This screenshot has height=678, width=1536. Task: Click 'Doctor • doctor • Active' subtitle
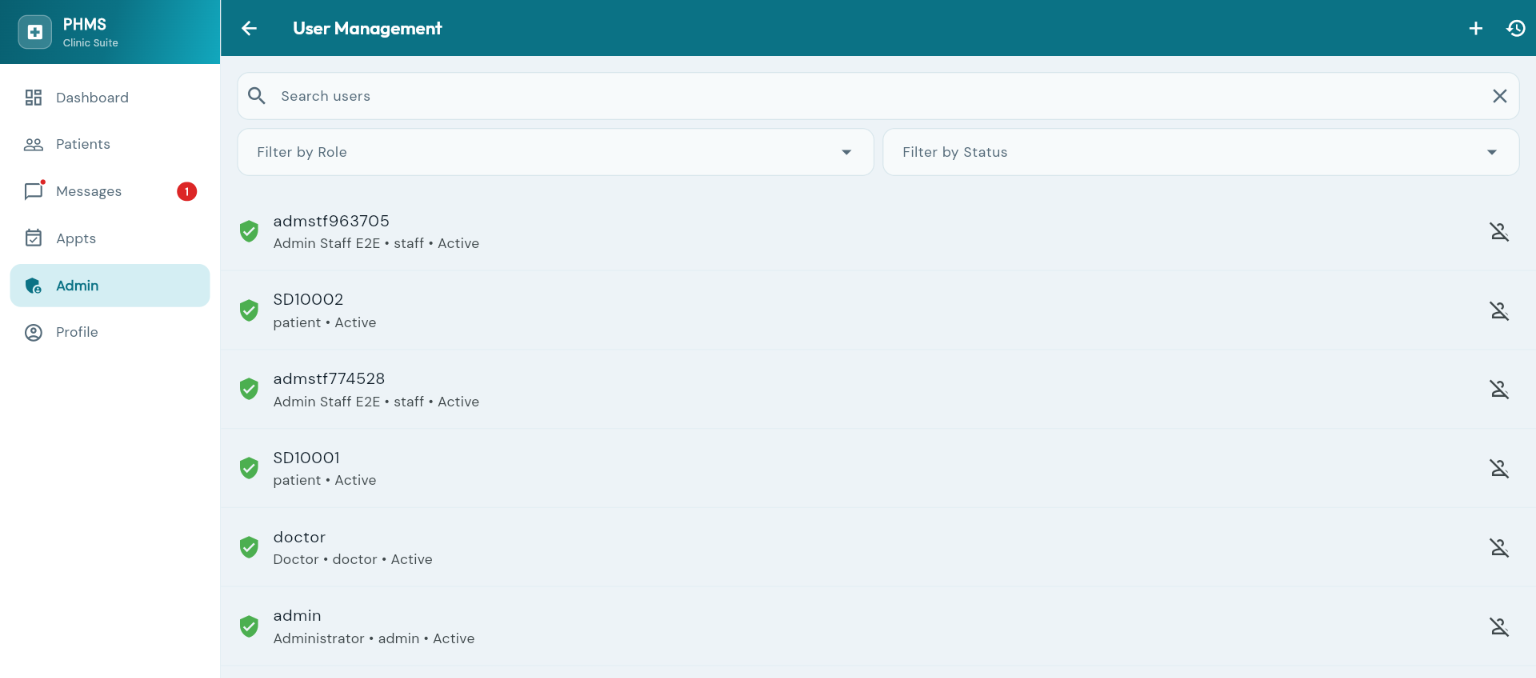pyautogui.click(x=353, y=559)
